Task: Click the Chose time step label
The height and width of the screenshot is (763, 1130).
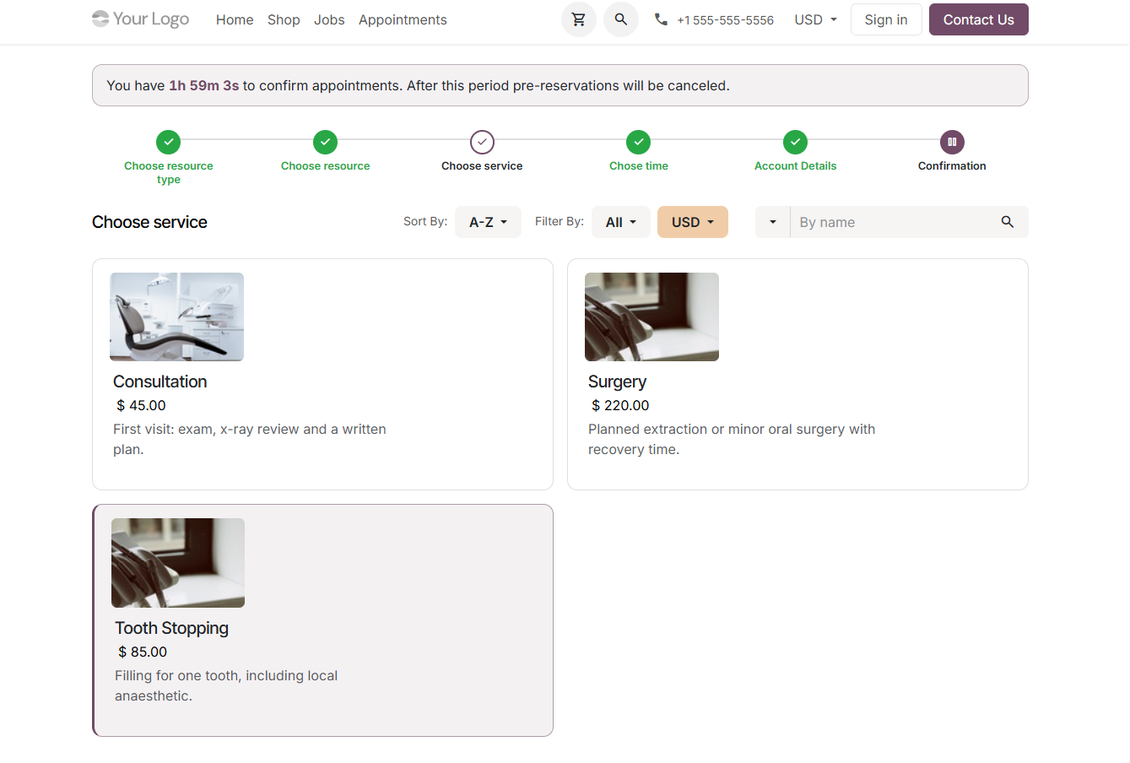Action: [639, 166]
